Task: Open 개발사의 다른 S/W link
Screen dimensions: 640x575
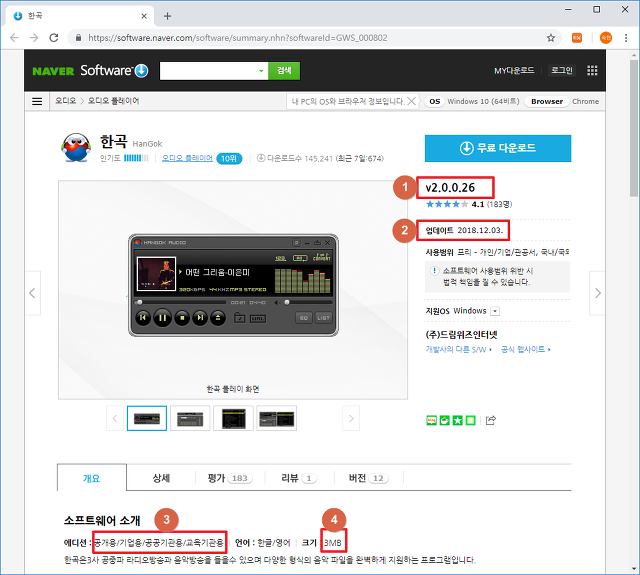Action: click(x=459, y=349)
